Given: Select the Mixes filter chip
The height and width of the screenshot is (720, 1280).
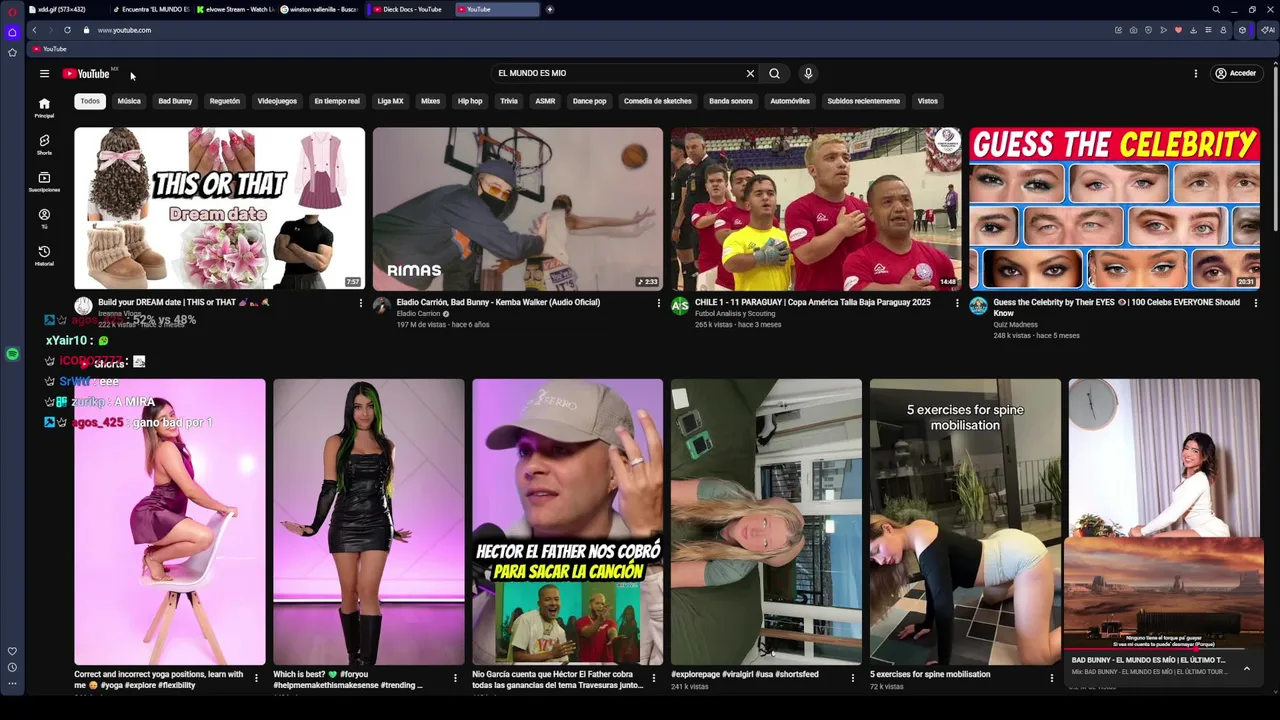Looking at the screenshot, I should point(430,101).
